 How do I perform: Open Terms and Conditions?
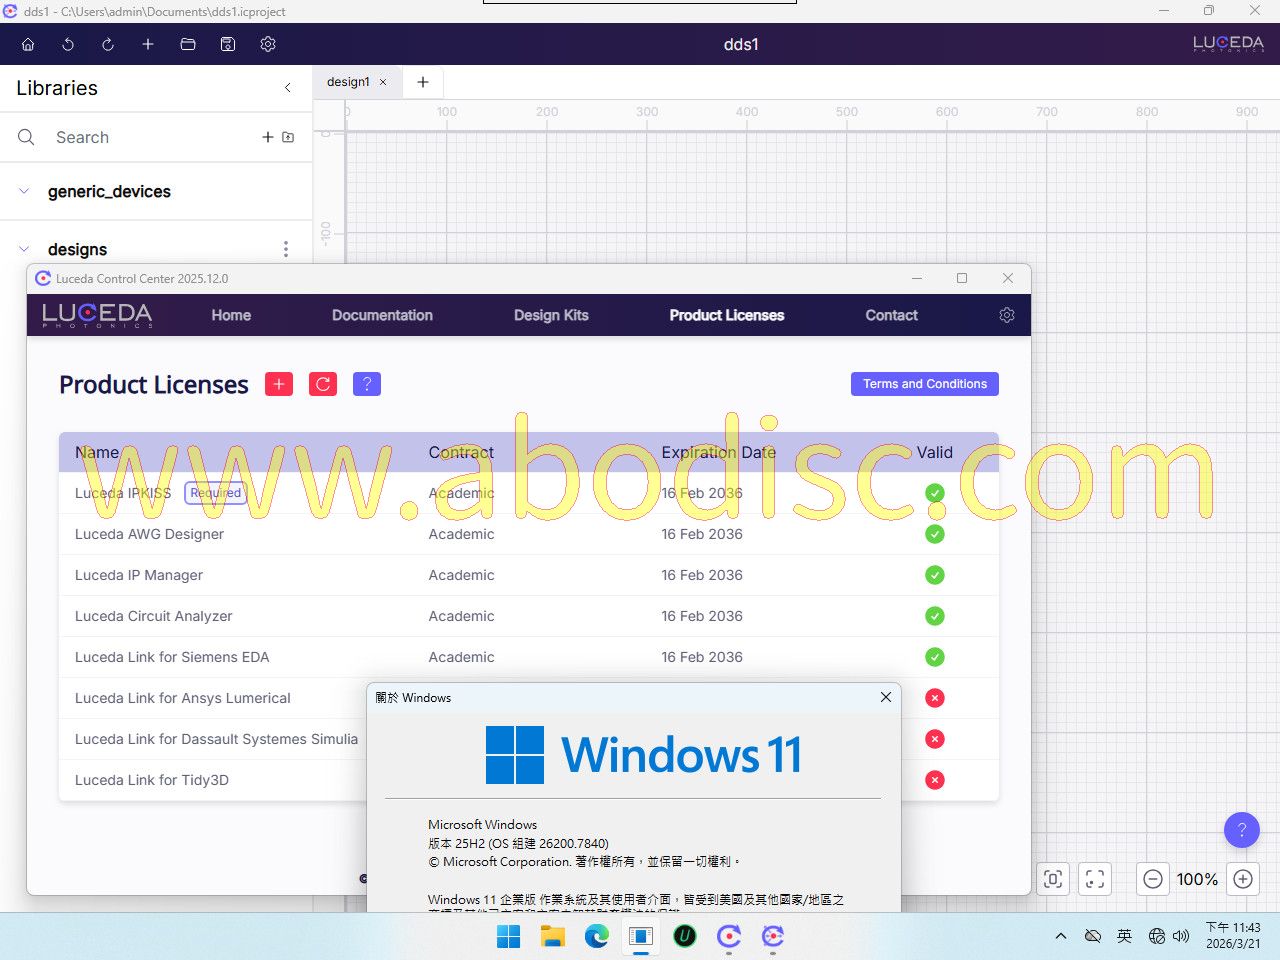click(x=924, y=384)
